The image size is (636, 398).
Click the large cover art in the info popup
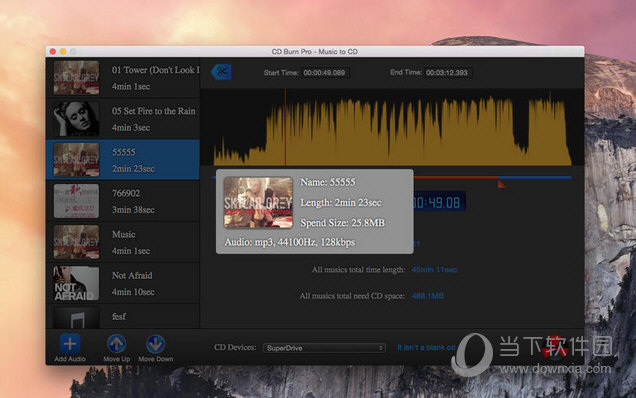pyautogui.click(x=258, y=202)
